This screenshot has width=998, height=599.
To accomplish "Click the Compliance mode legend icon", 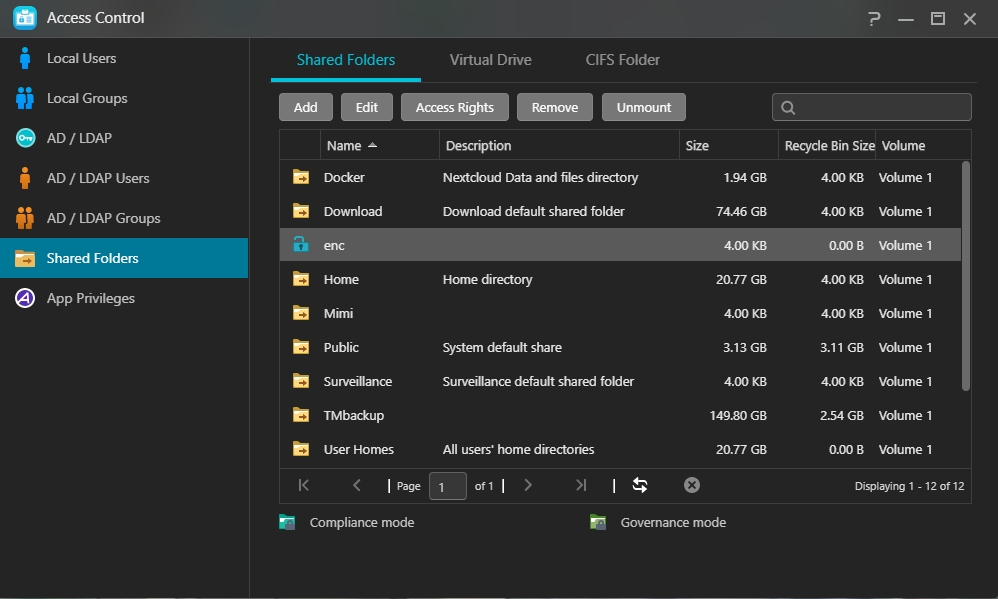I will click(287, 522).
